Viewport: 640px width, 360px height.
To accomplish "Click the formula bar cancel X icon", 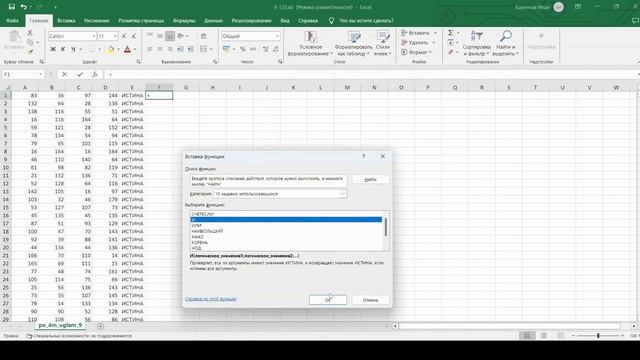I will pos(64,74).
